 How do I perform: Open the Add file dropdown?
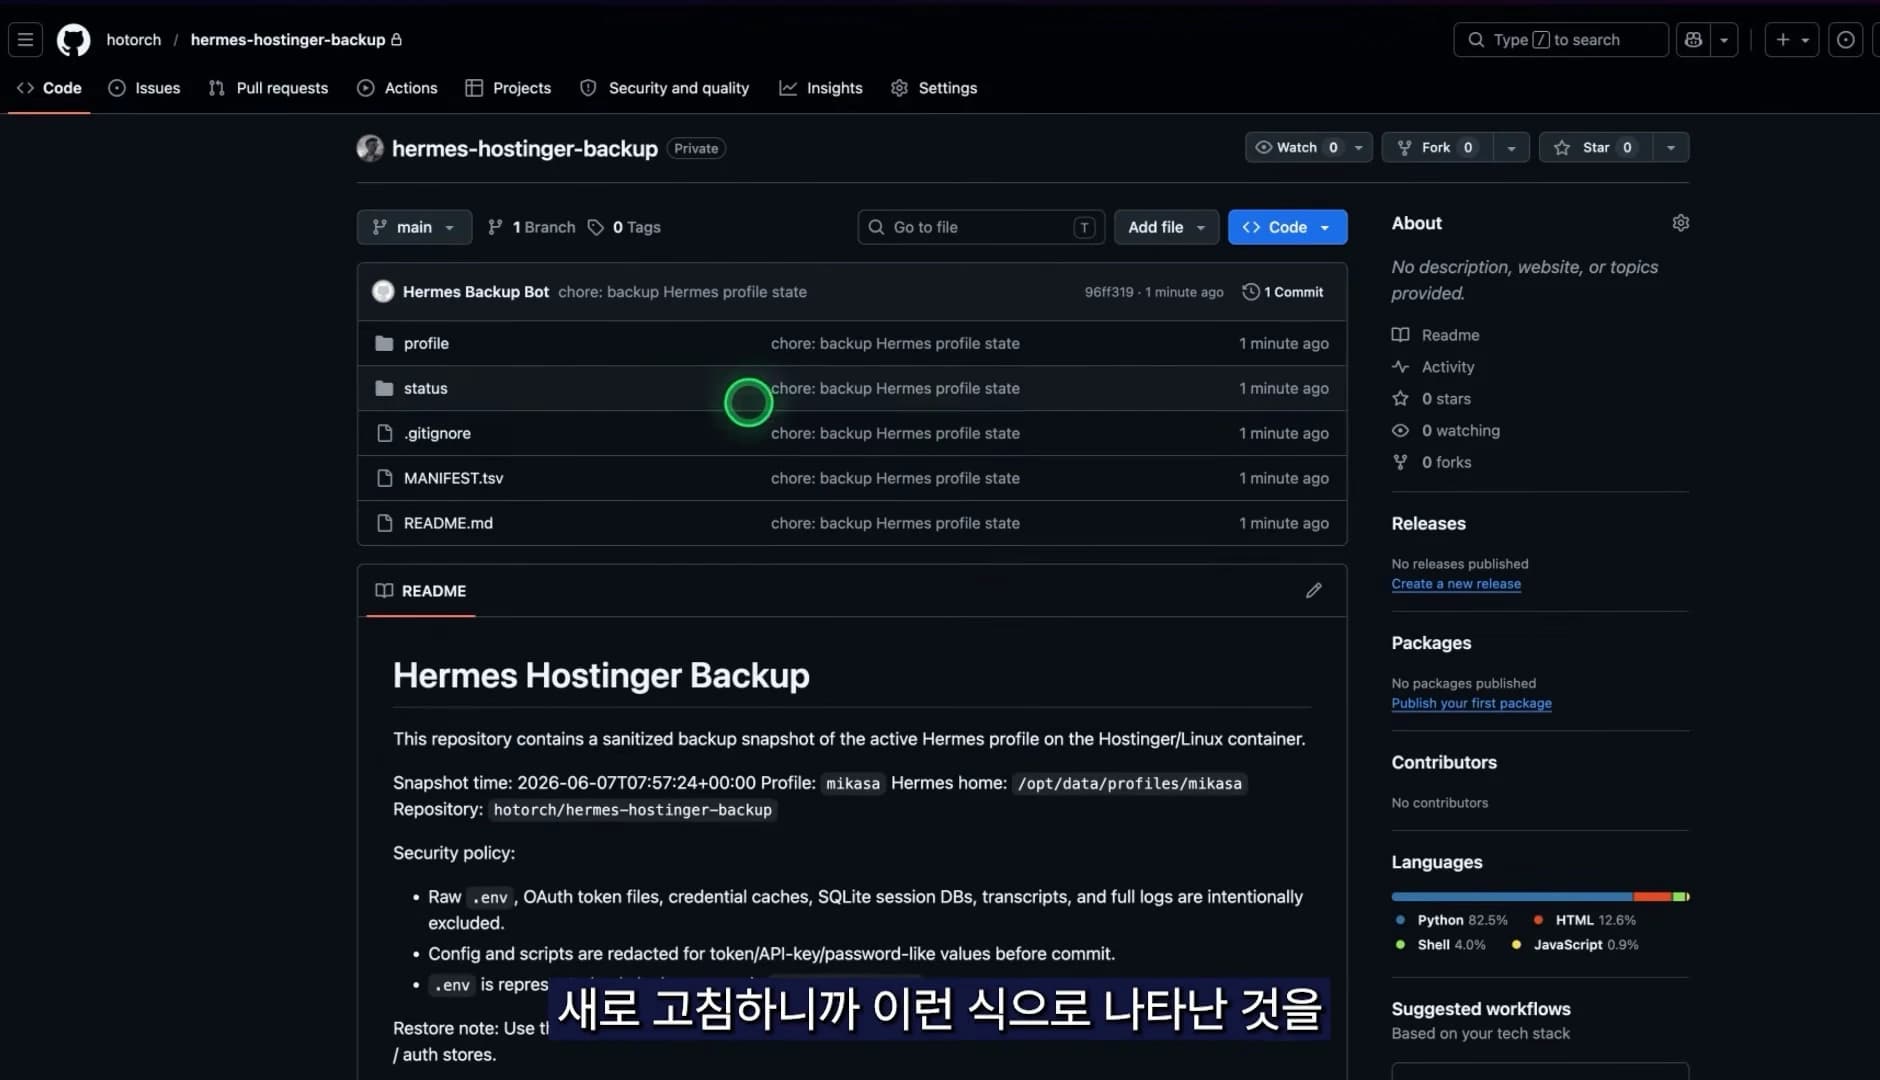tap(1166, 227)
